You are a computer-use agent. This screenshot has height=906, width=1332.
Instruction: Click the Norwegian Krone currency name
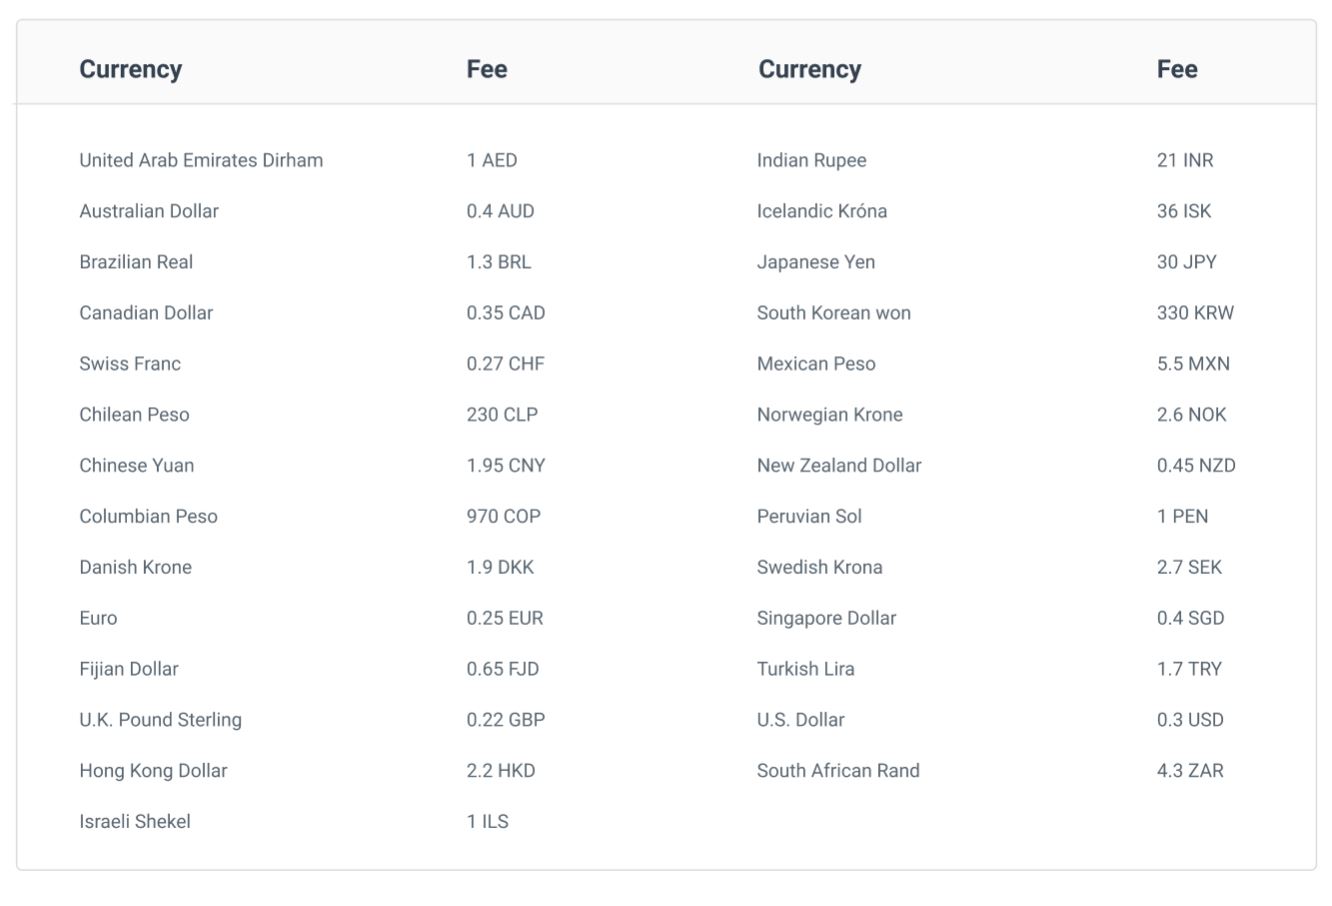point(830,415)
